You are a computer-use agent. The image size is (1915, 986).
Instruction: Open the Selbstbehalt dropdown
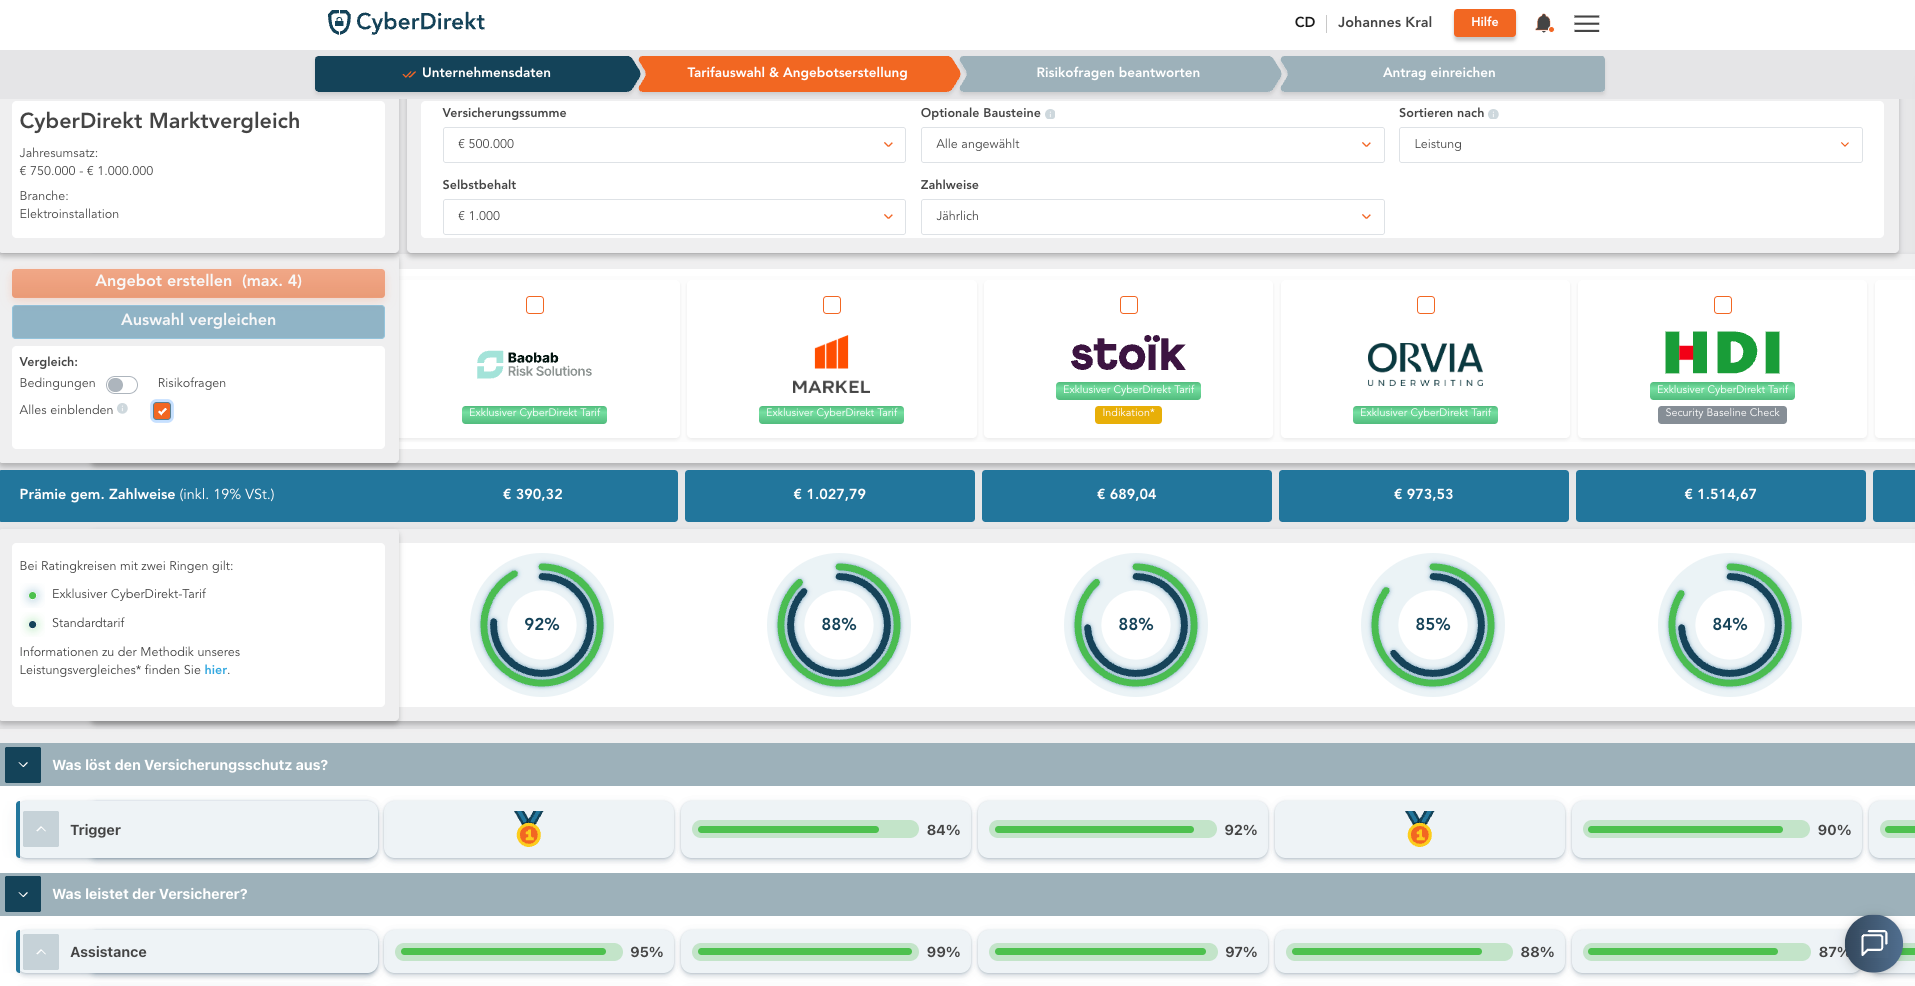coord(674,217)
